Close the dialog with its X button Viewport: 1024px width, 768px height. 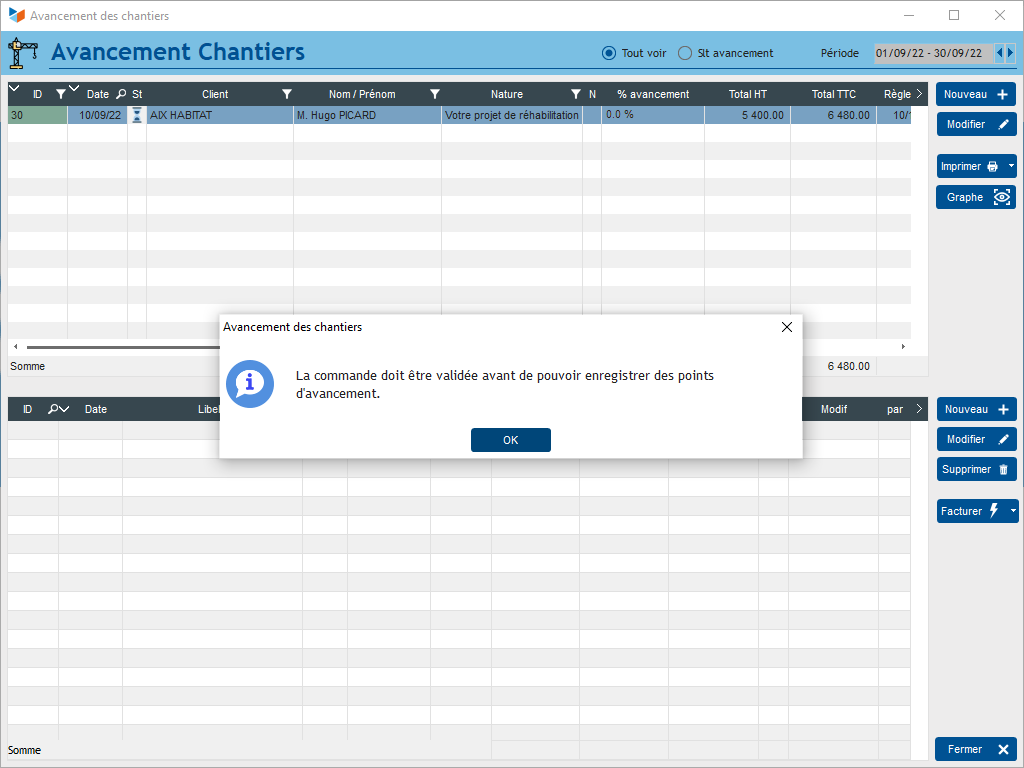pyautogui.click(x=786, y=327)
